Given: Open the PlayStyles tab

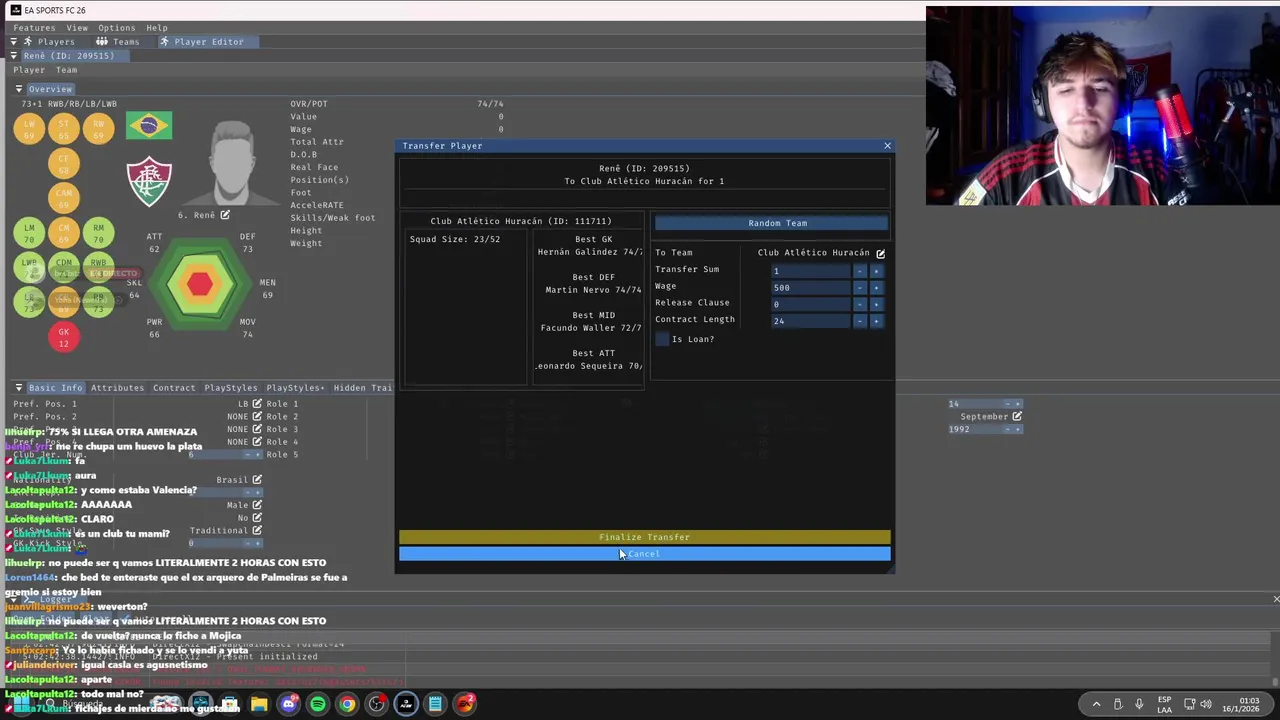Looking at the screenshot, I should point(231,388).
